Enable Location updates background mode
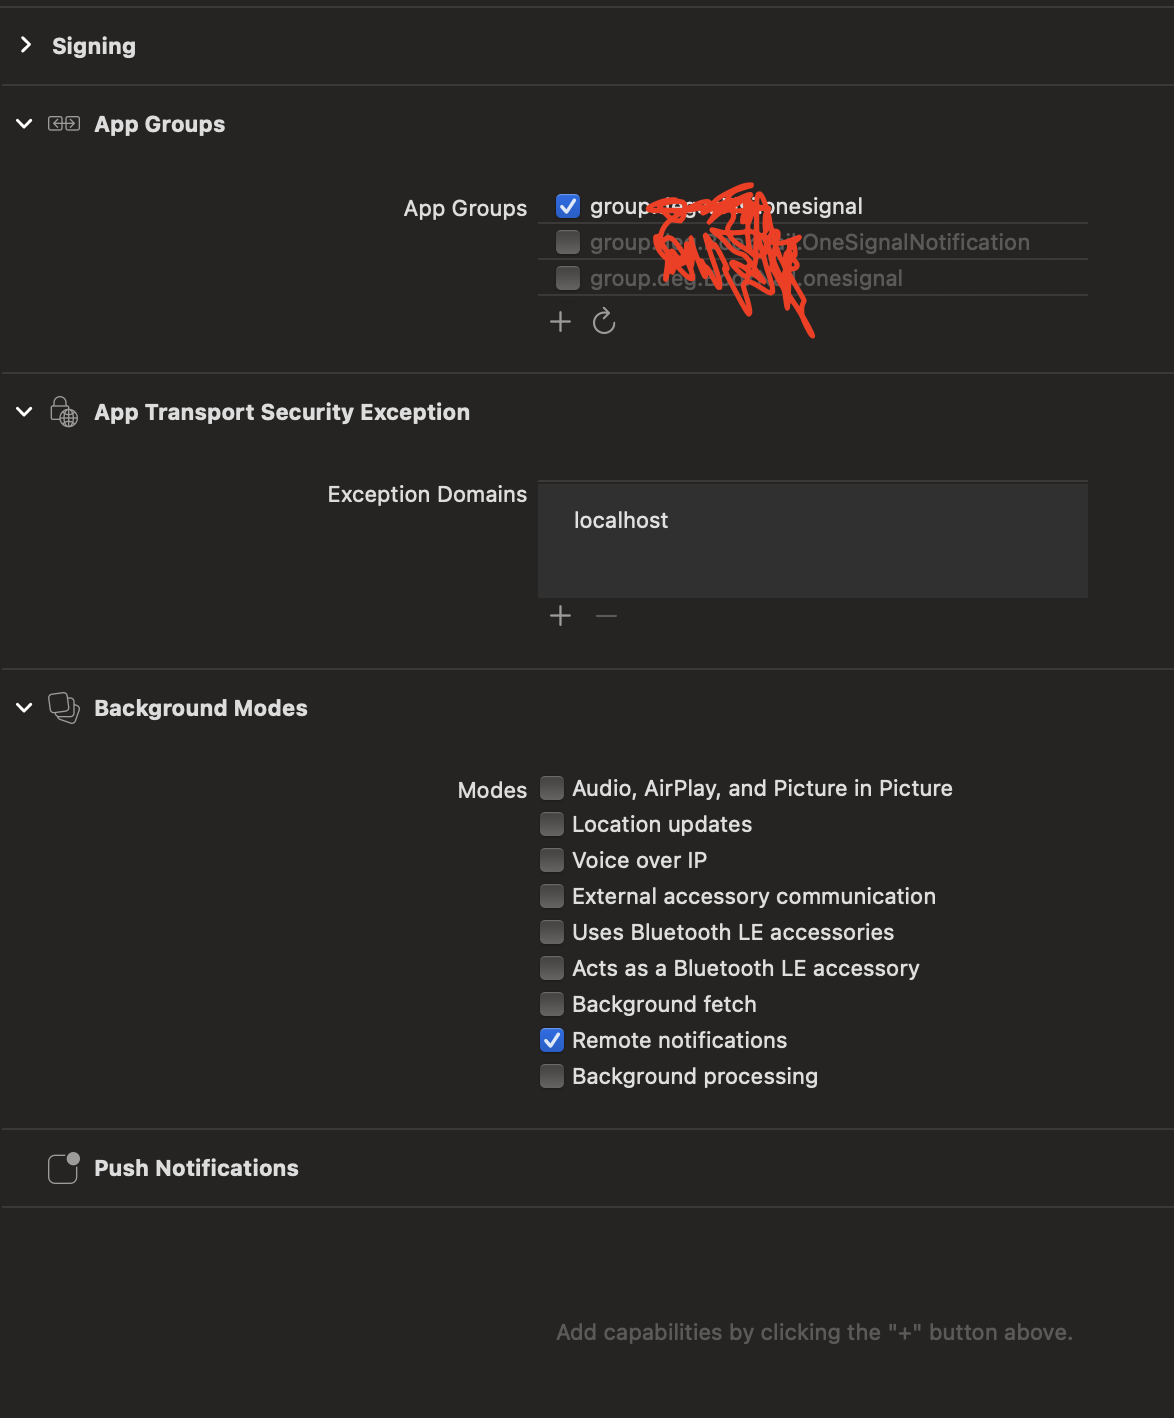Screen dimensions: 1174x1418 (x=552, y=824)
